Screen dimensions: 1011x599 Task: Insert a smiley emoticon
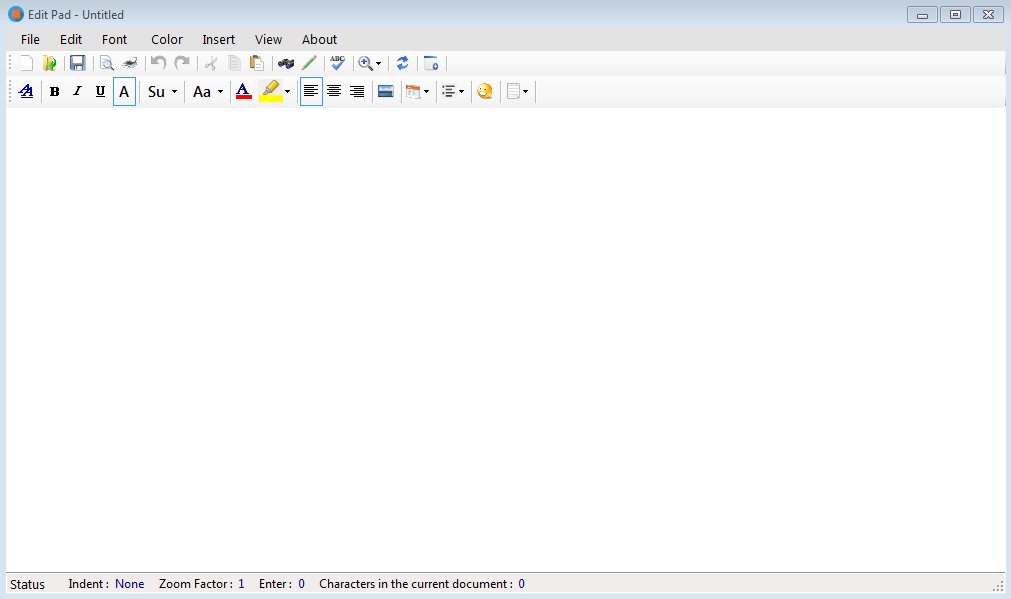pyautogui.click(x=484, y=91)
